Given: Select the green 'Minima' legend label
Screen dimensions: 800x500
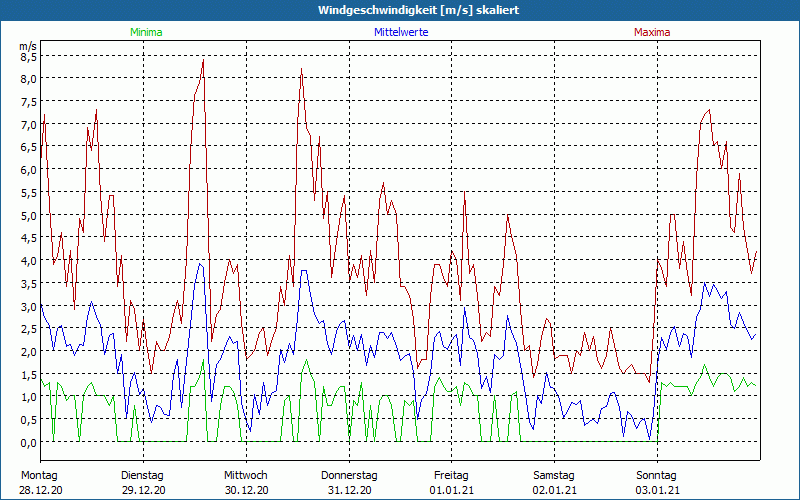Looking at the screenshot, I should pyautogui.click(x=146, y=32).
